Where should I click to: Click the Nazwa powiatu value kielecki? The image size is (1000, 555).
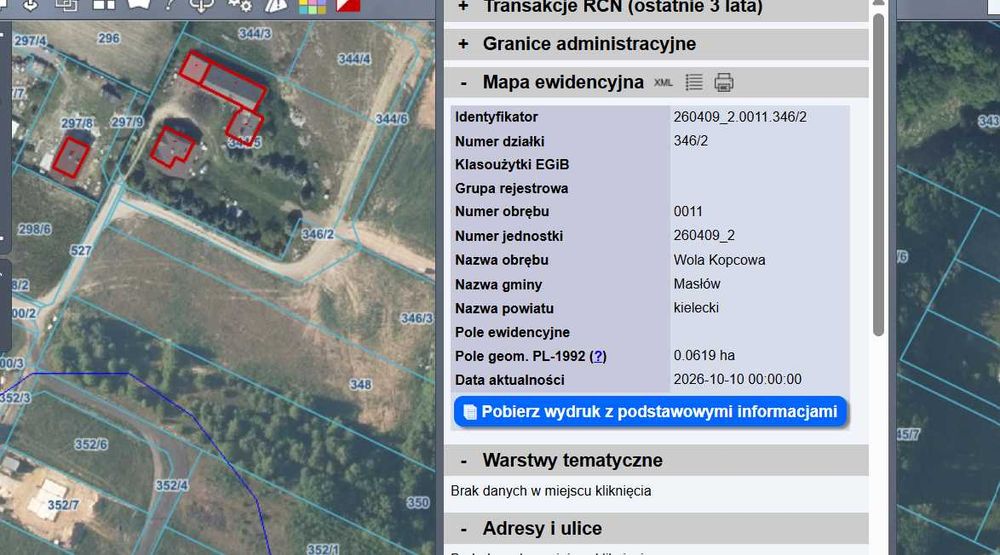696,308
